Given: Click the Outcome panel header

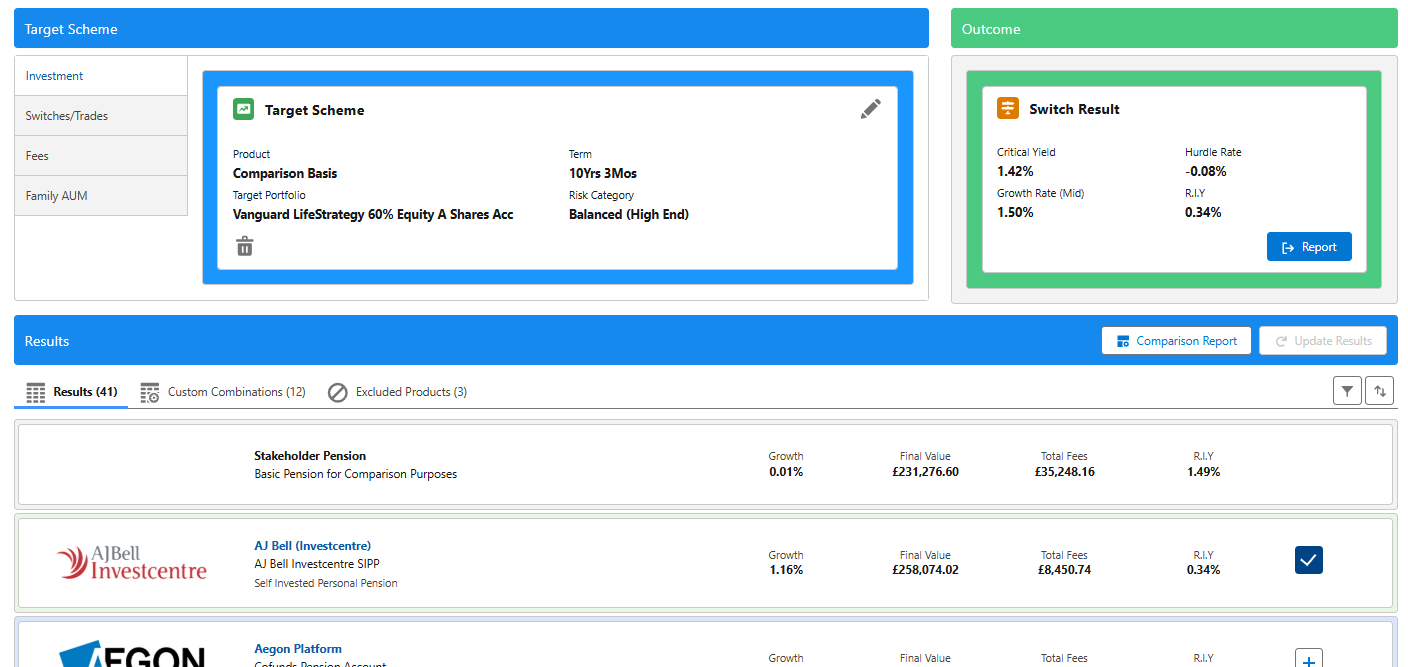Looking at the screenshot, I should [x=1174, y=29].
